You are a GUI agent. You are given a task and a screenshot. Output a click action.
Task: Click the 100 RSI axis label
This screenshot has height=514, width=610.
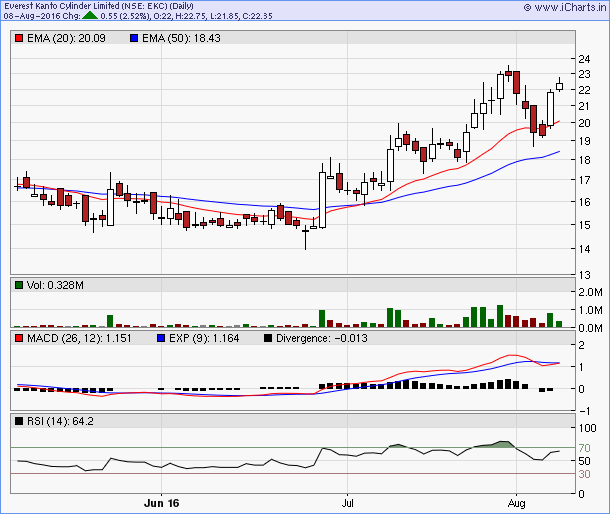(x=587, y=428)
